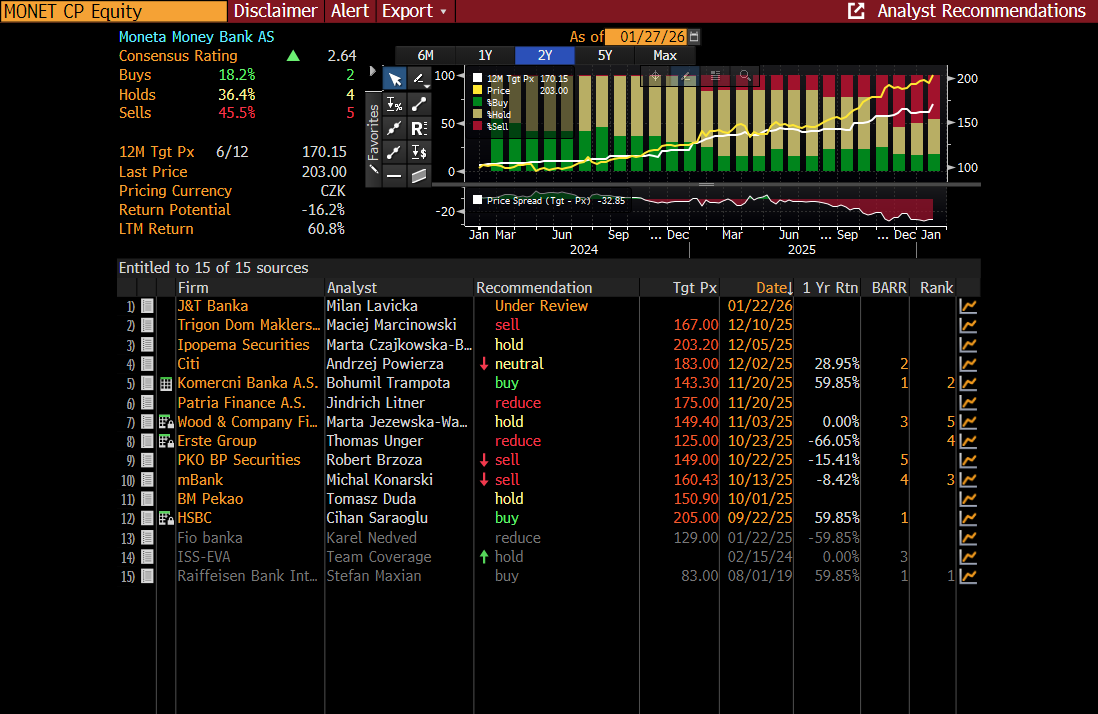Image resolution: width=1098 pixels, height=714 pixels.
Task: Switch chart range to 1Y tab
Action: pyautogui.click(x=485, y=55)
